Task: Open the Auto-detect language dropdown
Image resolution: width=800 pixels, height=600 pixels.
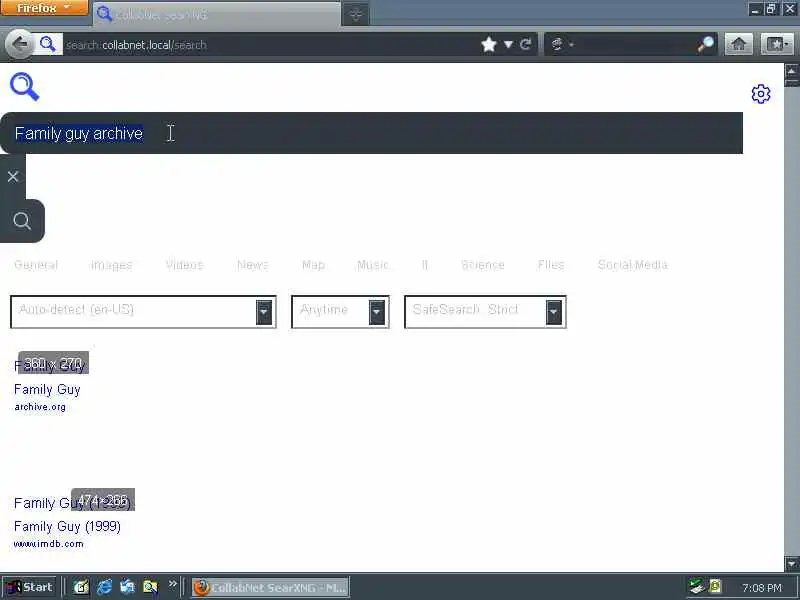Action: click(143, 312)
